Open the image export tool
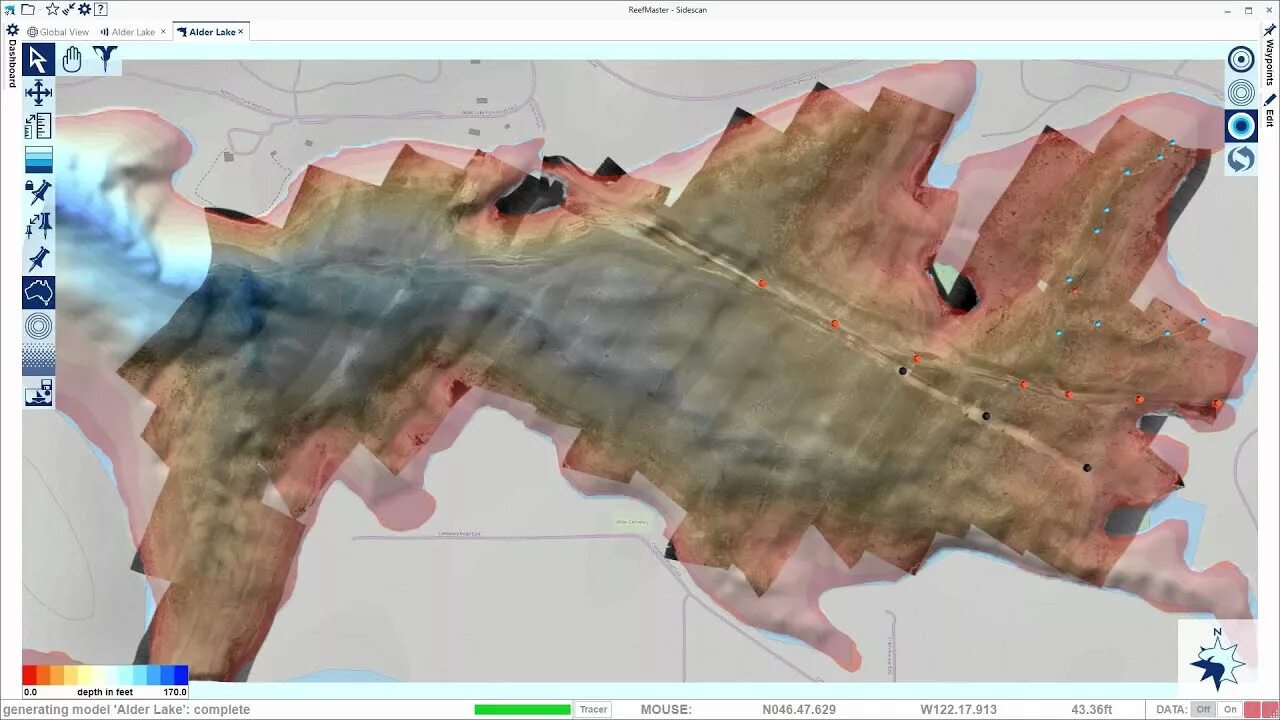 37,392
